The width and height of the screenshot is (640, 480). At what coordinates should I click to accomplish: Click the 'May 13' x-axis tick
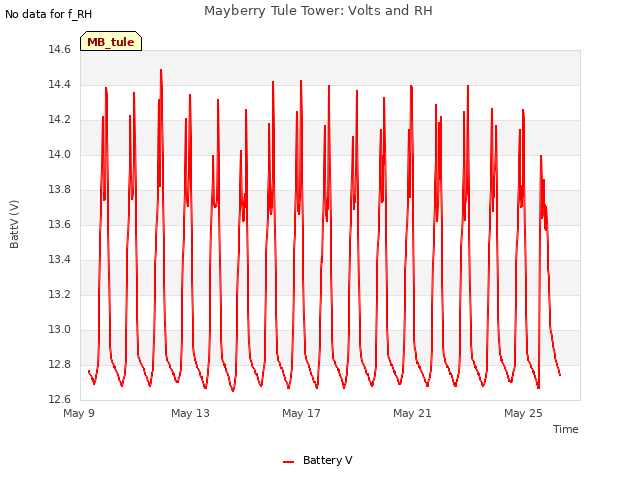click(x=190, y=413)
